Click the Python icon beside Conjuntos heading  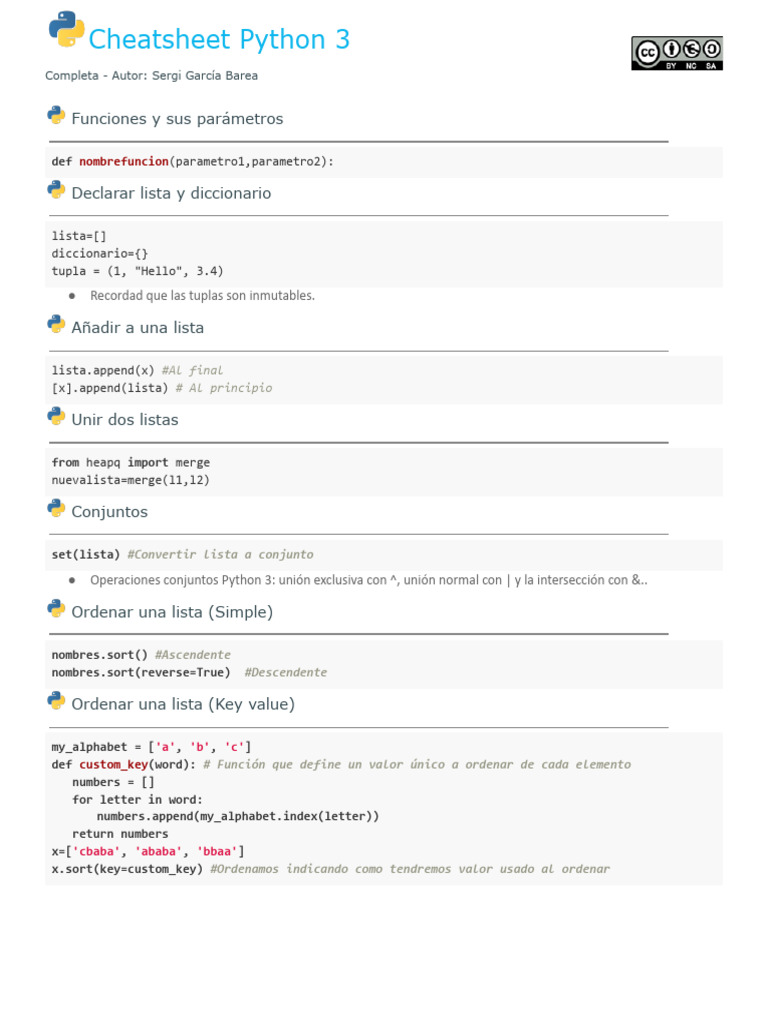coord(56,509)
